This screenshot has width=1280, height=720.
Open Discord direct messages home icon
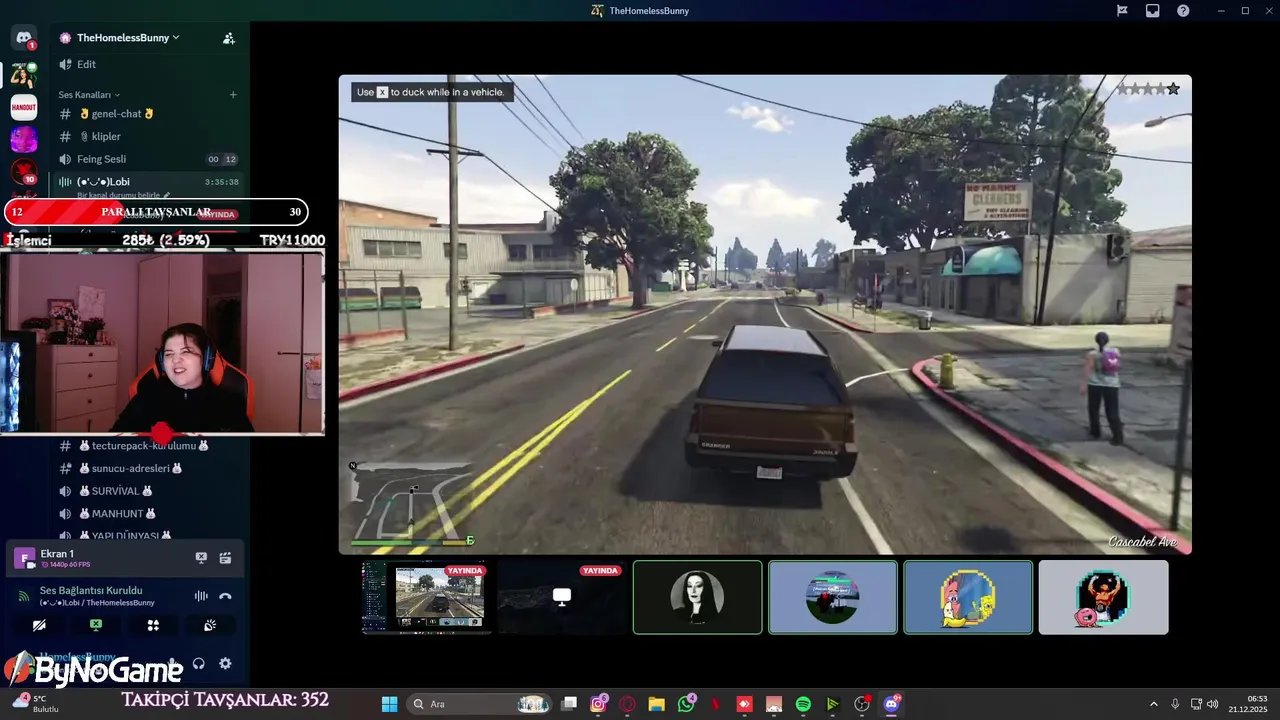click(24, 39)
